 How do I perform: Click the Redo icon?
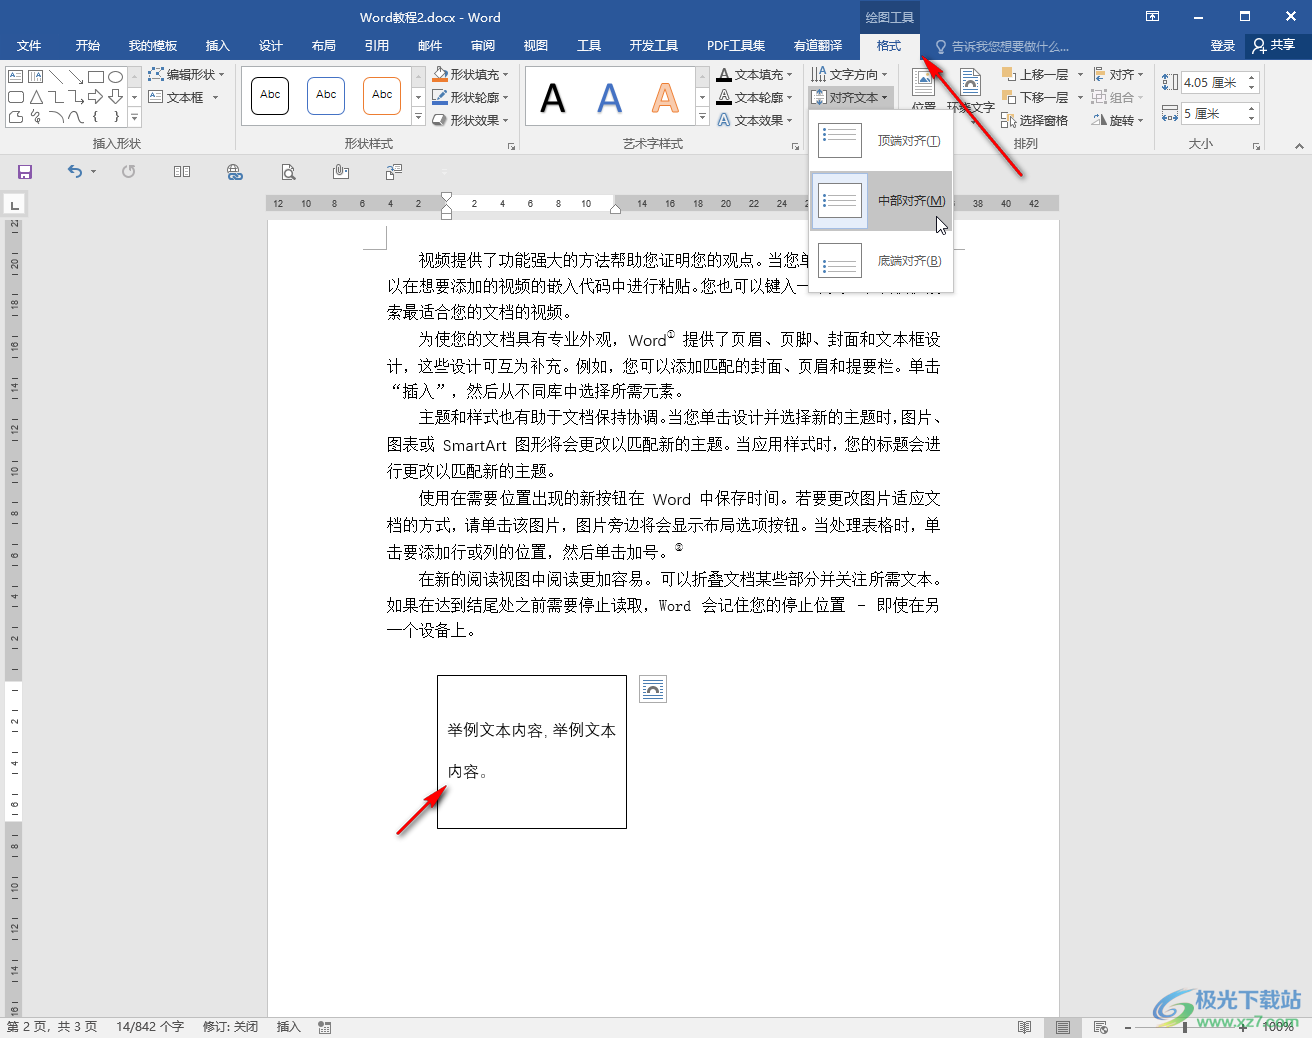129,172
